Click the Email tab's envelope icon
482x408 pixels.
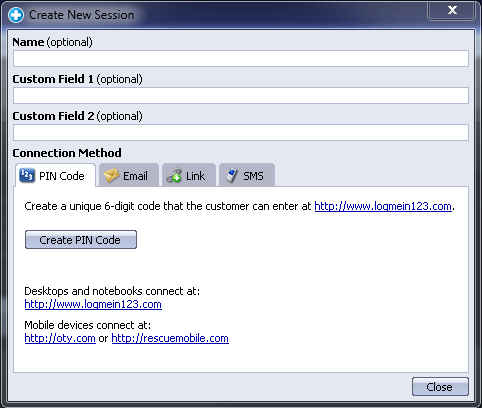[x=111, y=175]
